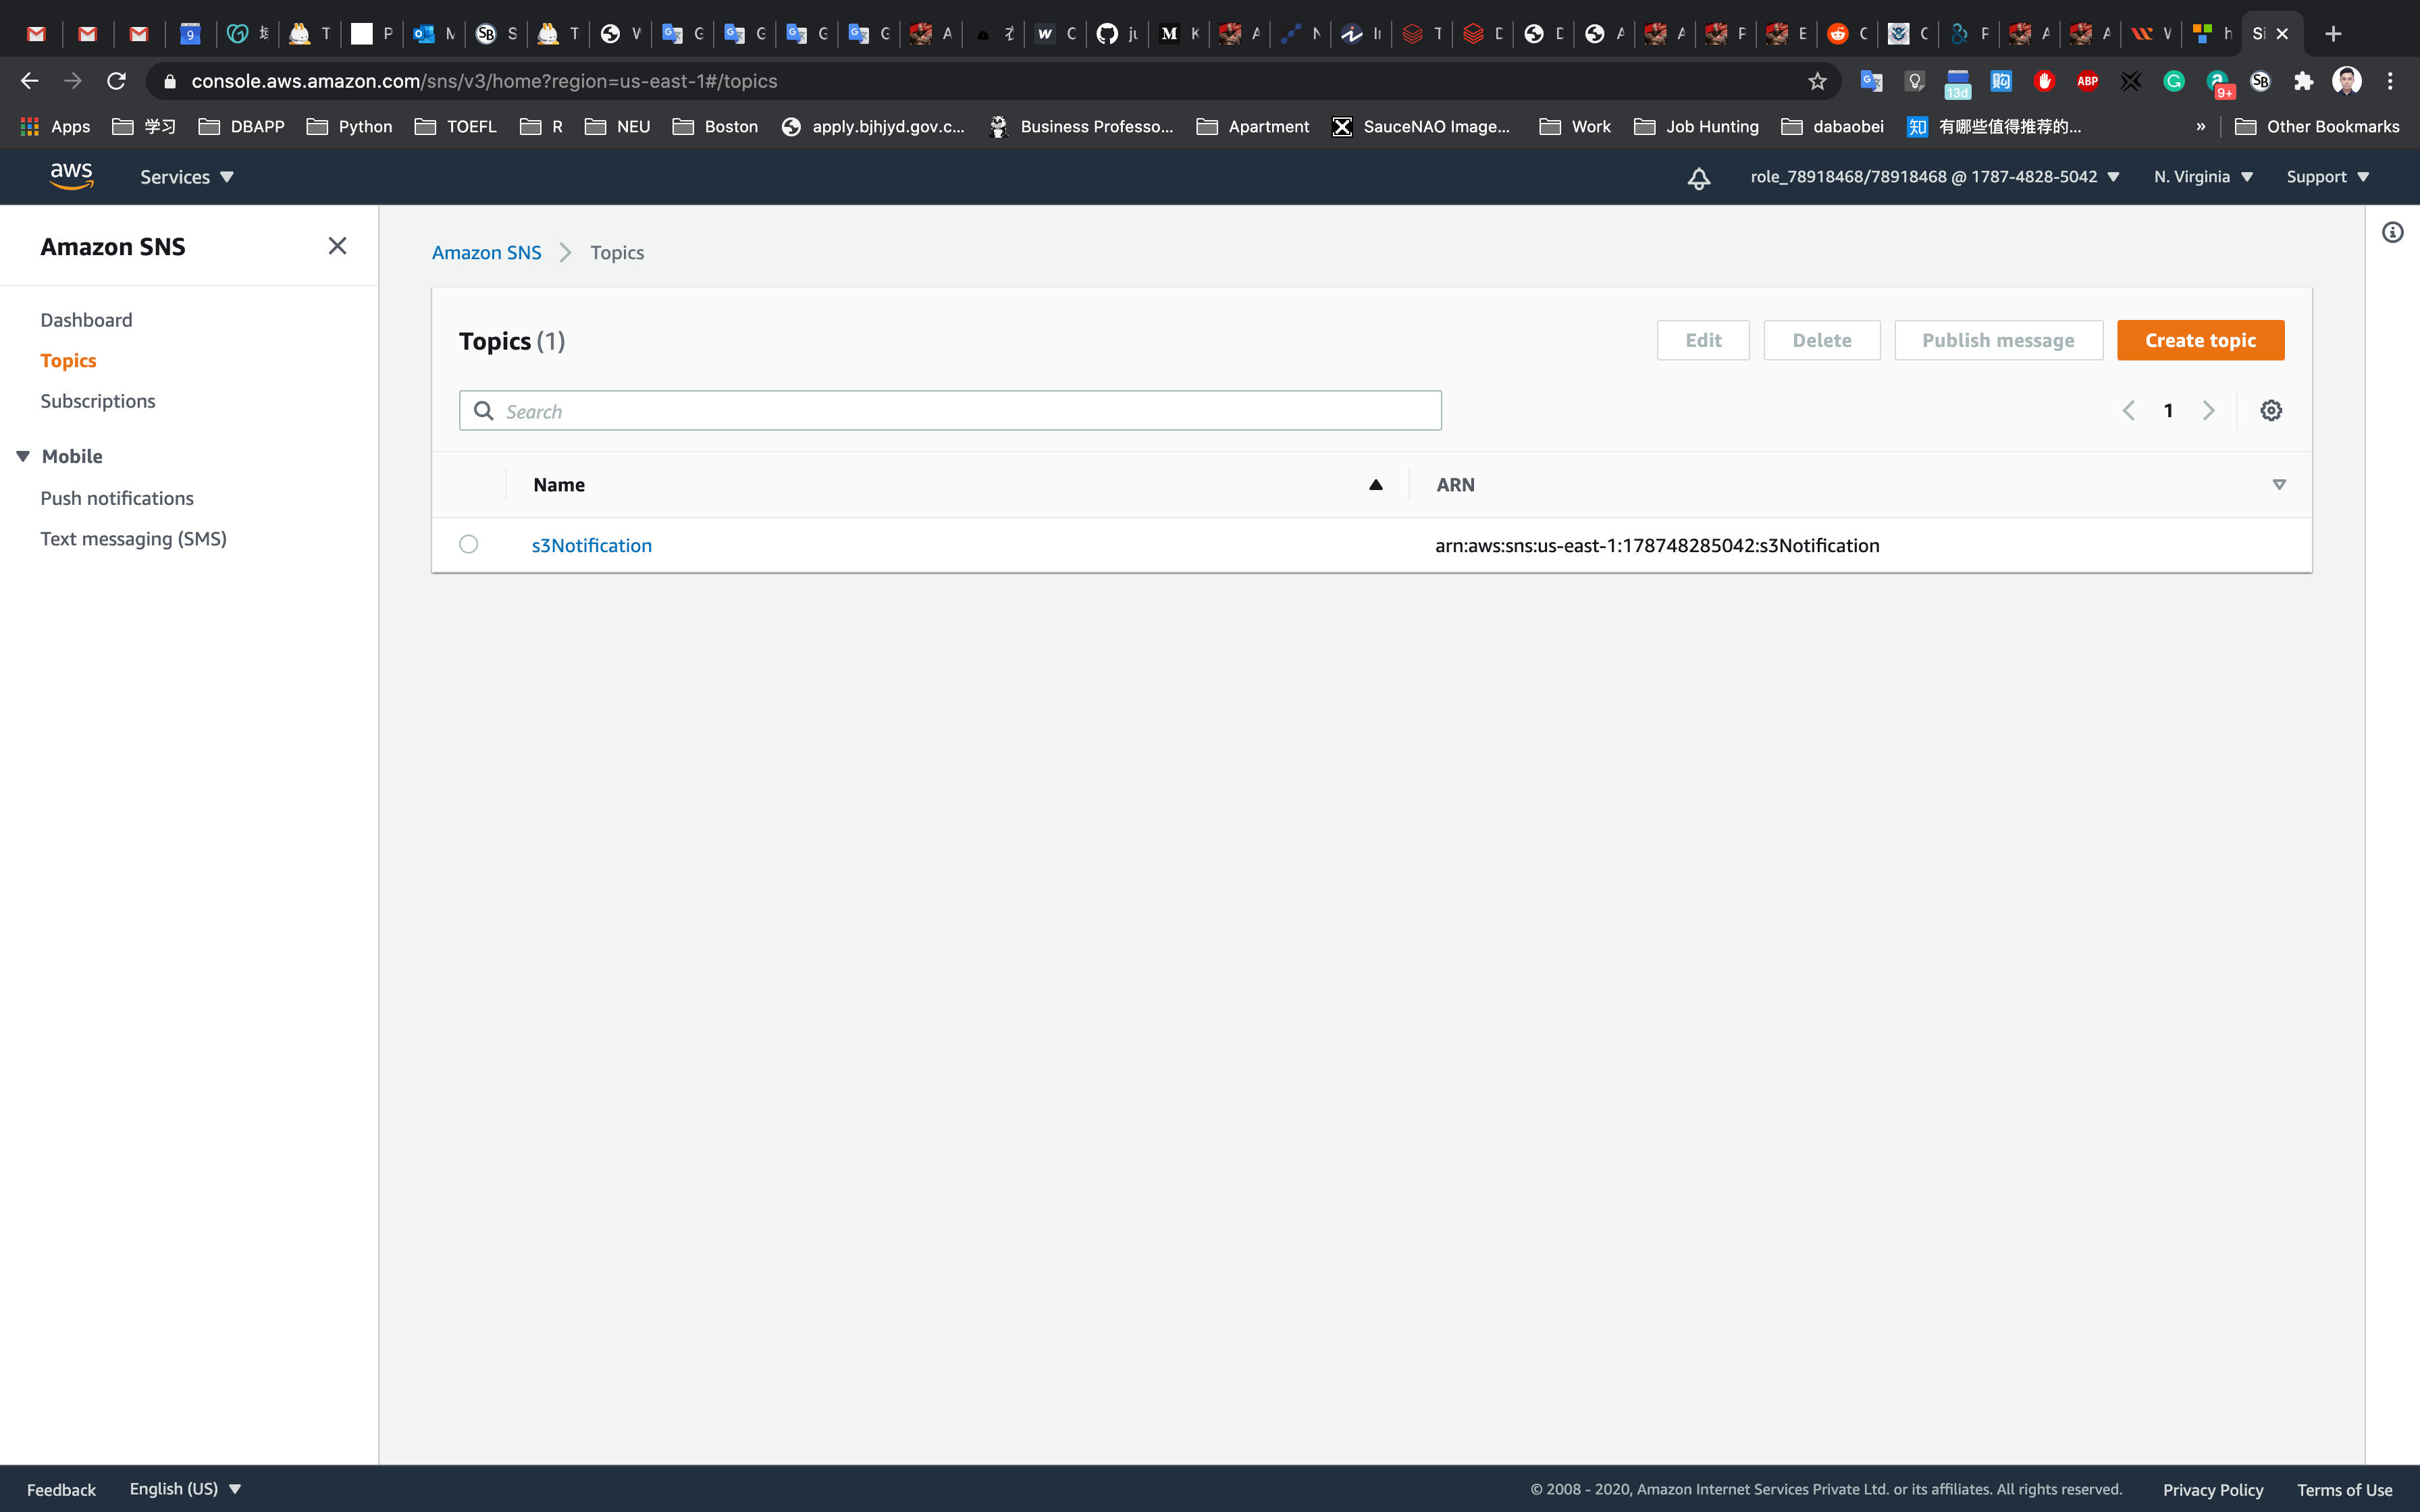Click browser reload icon
This screenshot has height=1512, width=2420.
pyautogui.click(x=117, y=81)
